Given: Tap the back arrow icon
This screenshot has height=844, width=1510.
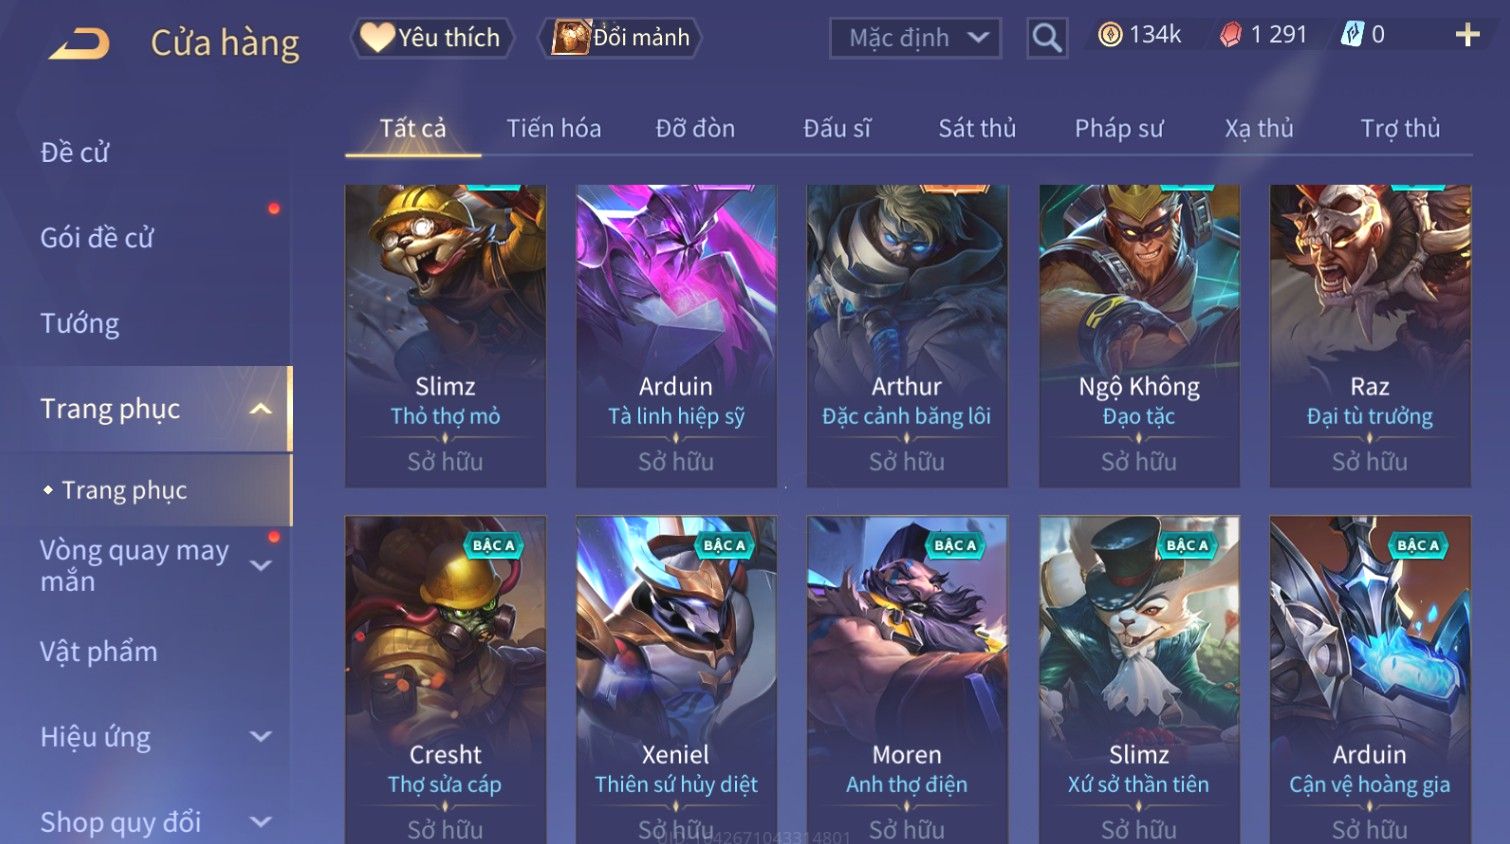Looking at the screenshot, I should point(80,44).
